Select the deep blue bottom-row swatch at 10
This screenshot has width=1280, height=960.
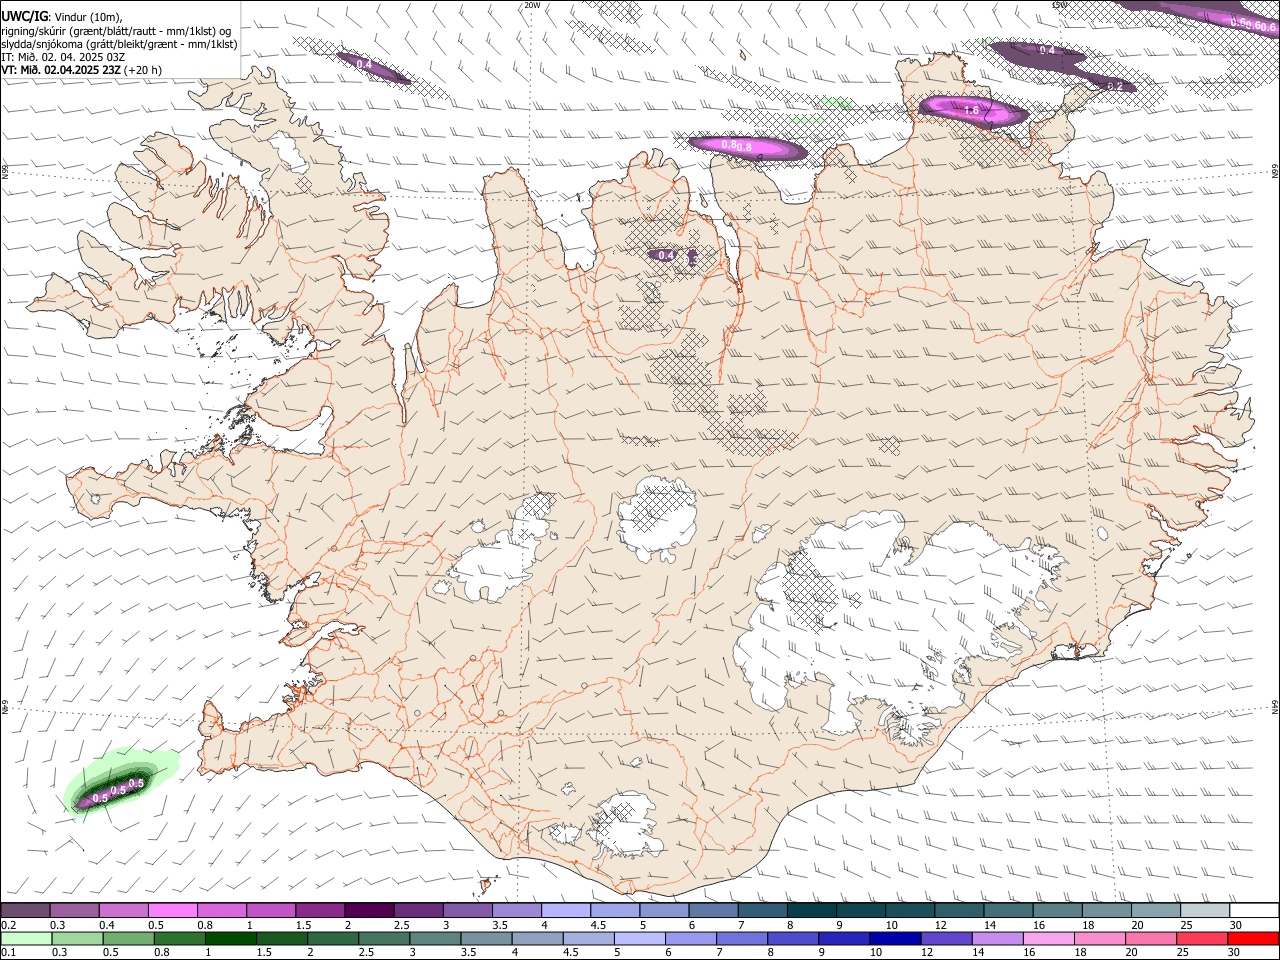coord(895,938)
